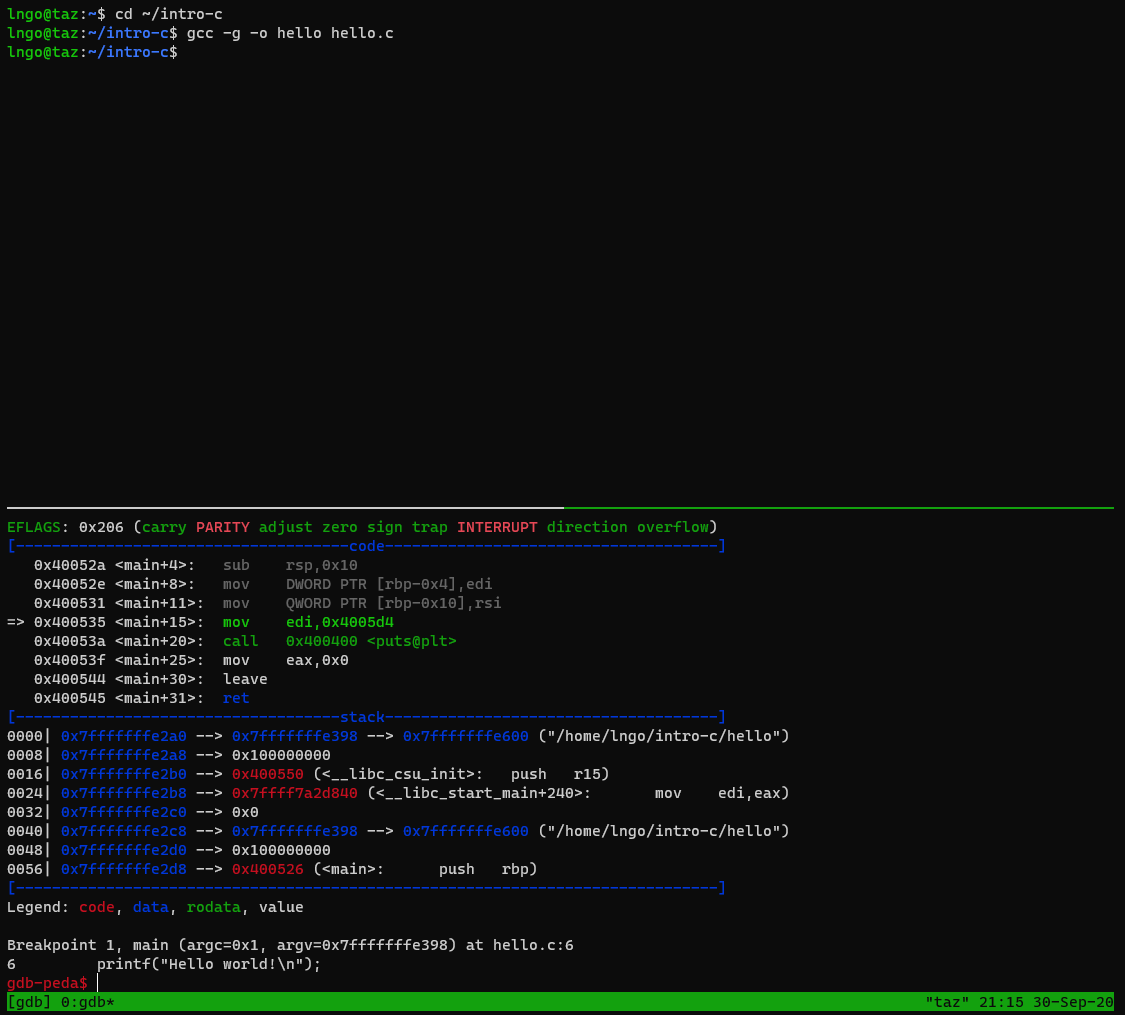Click red address '0x400526' for main
1125x1015 pixels.
(x=268, y=869)
